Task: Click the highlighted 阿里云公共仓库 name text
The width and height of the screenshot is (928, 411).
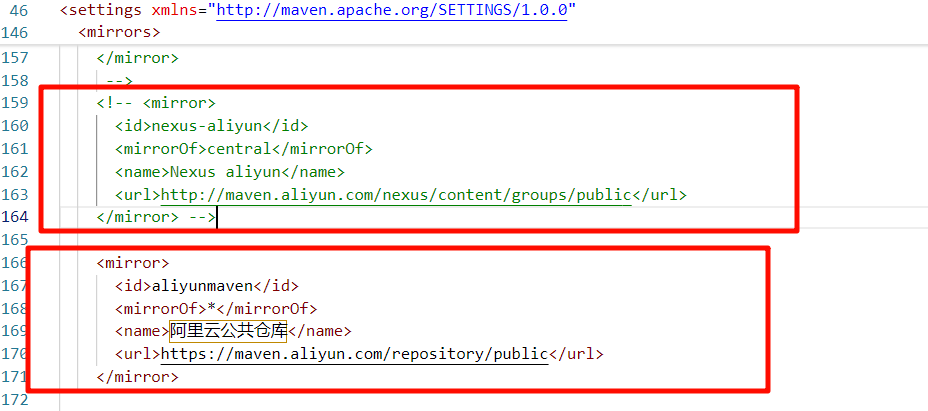Action: [228, 331]
